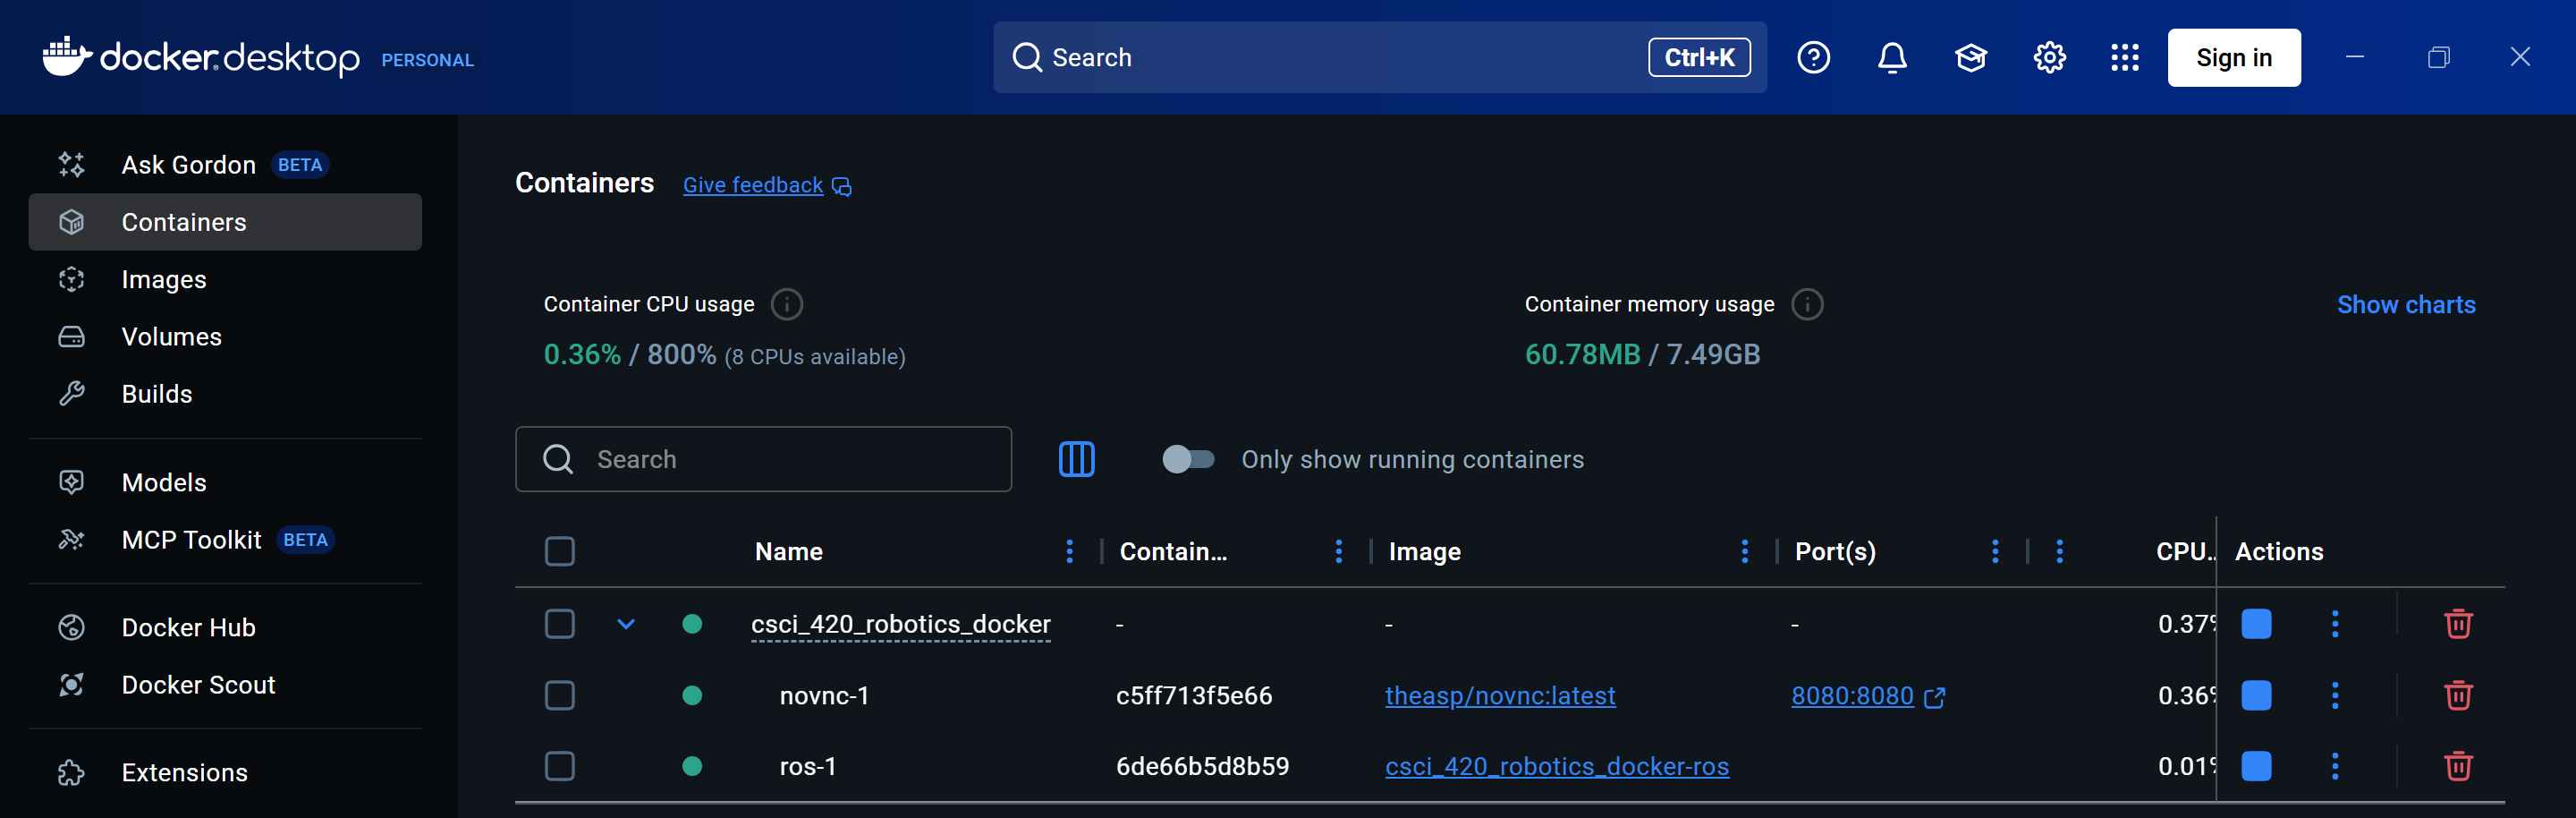Click the ros-1 container name
This screenshot has height=818, width=2576.
coord(807,767)
